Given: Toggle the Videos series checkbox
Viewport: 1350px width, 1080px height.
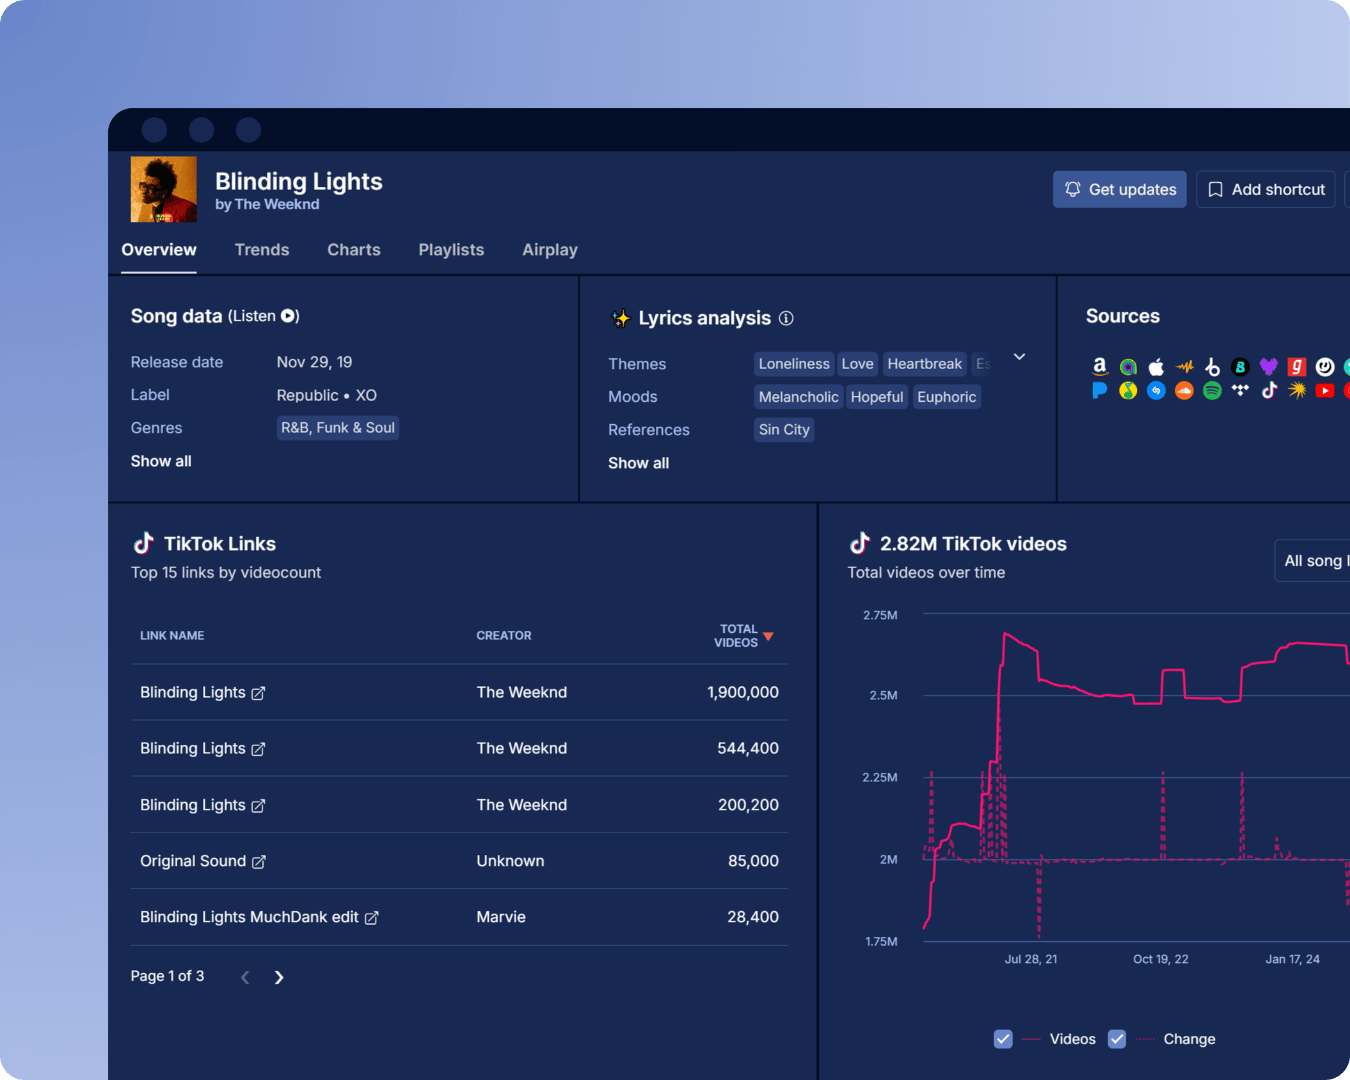Looking at the screenshot, I should click(1003, 1039).
